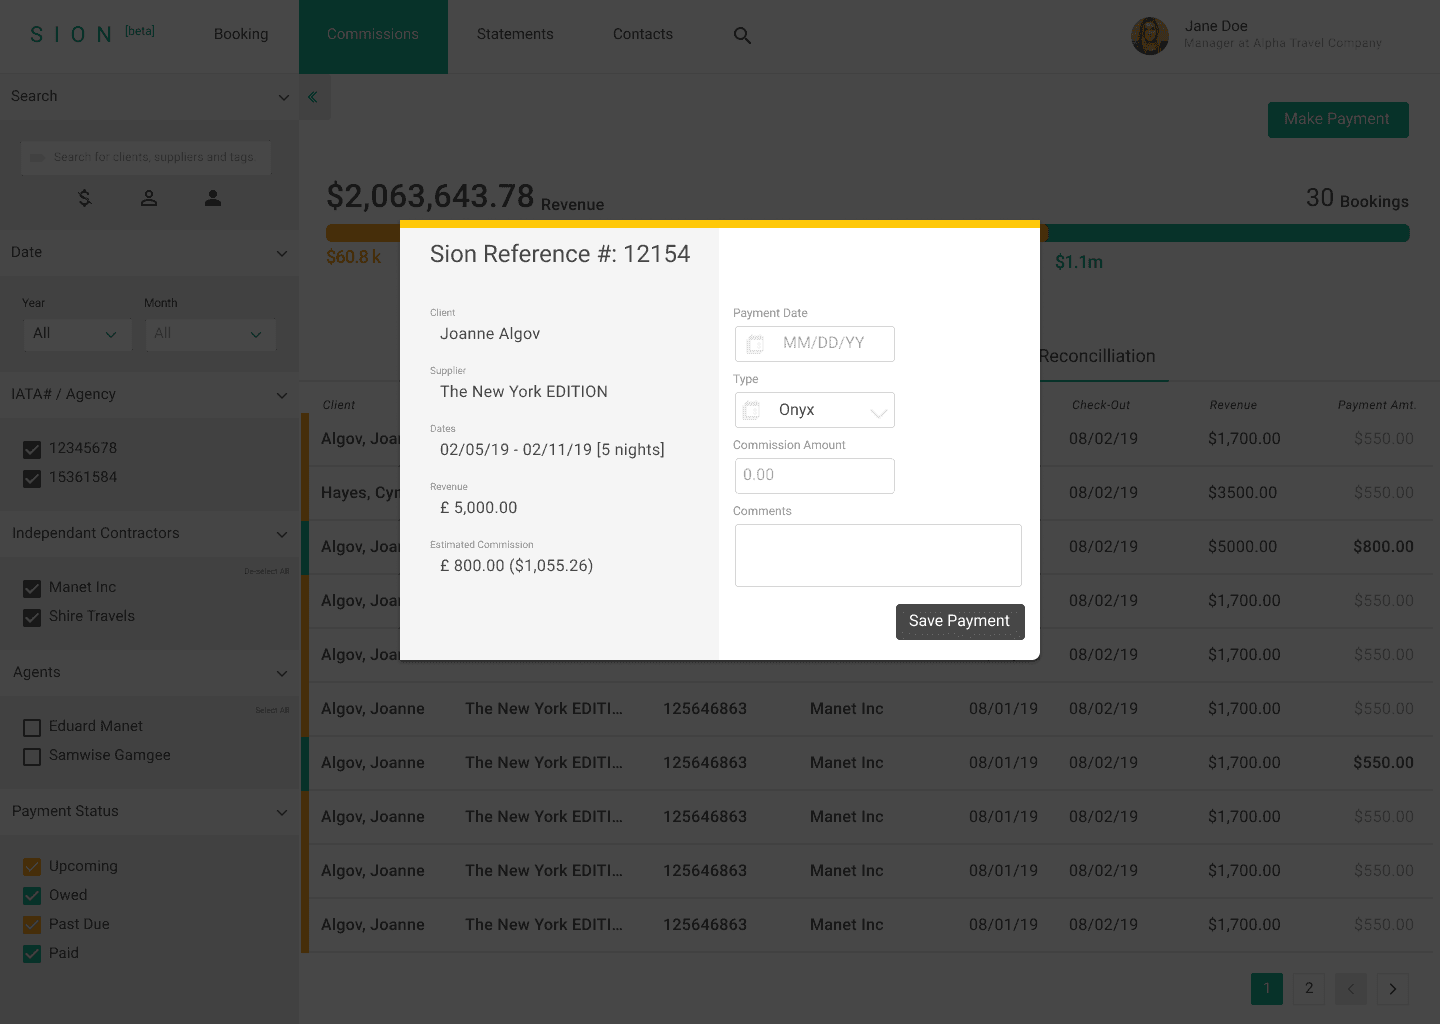The width and height of the screenshot is (1440, 1024).
Task: Go to the Statements tab
Action: tap(515, 34)
